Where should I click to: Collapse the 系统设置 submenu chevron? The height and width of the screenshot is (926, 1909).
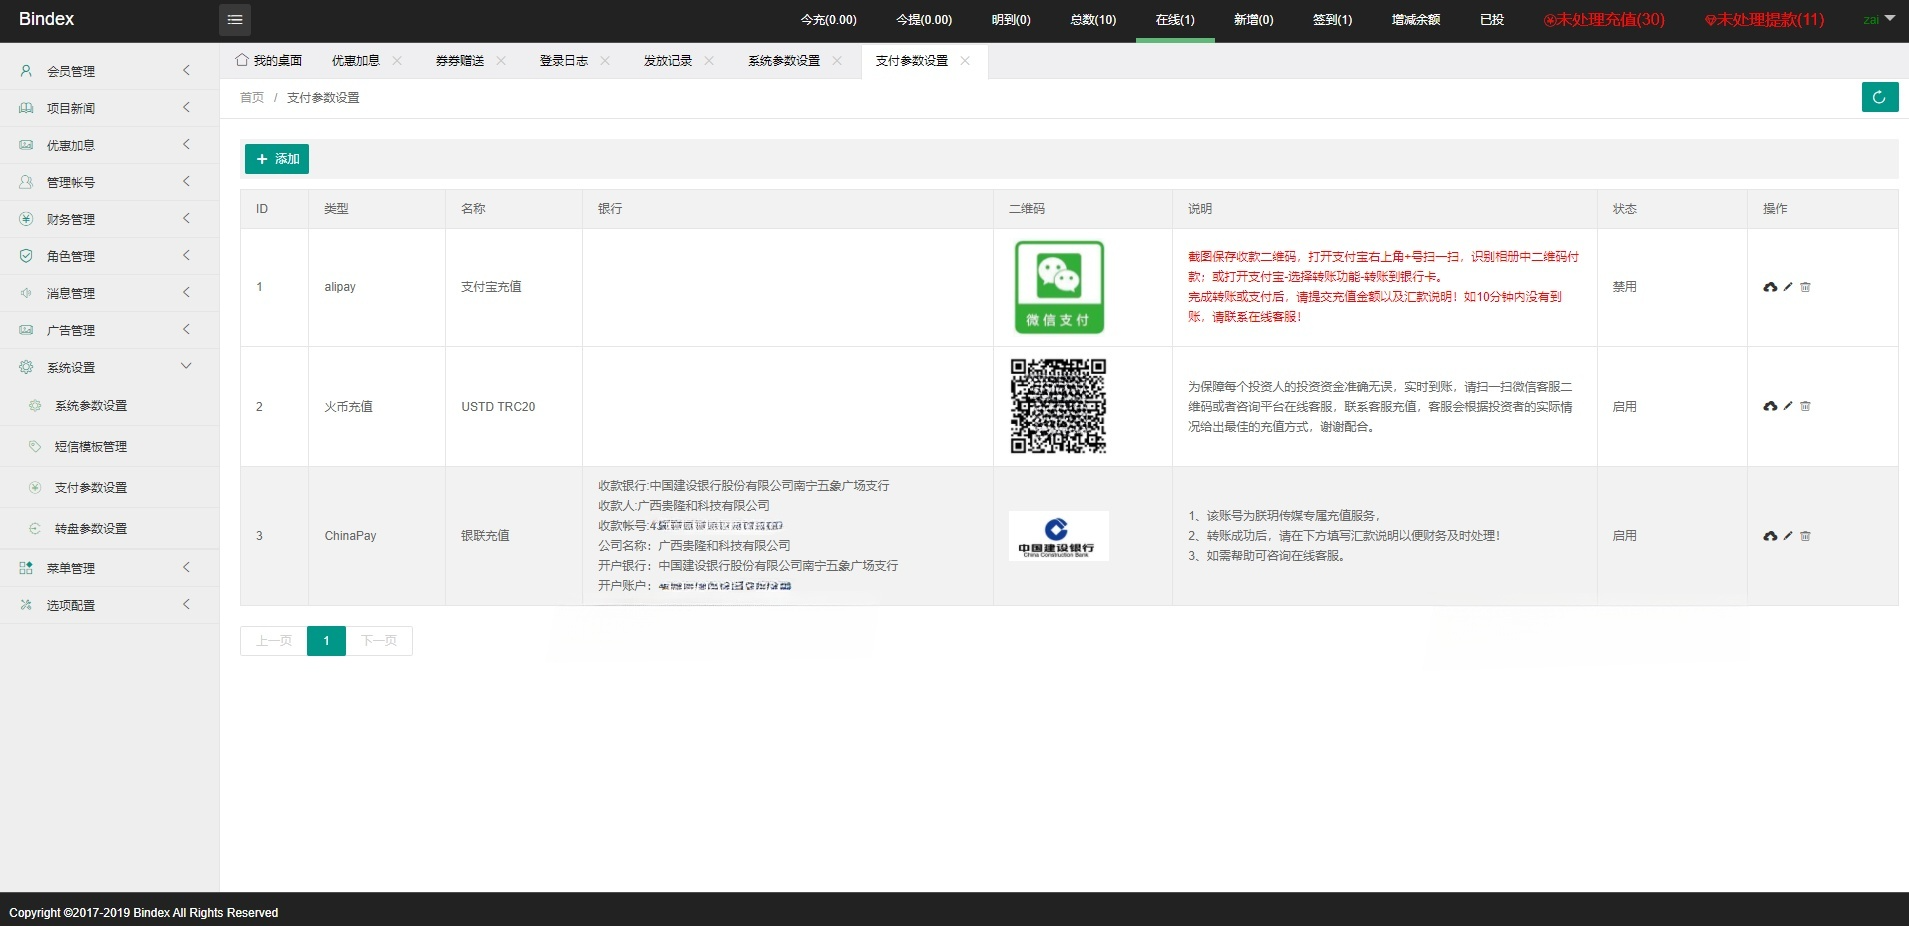[185, 366]
